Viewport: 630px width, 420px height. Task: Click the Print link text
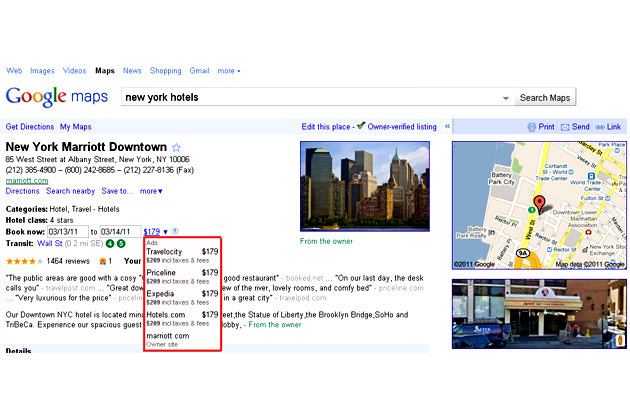tap(546, 127)
